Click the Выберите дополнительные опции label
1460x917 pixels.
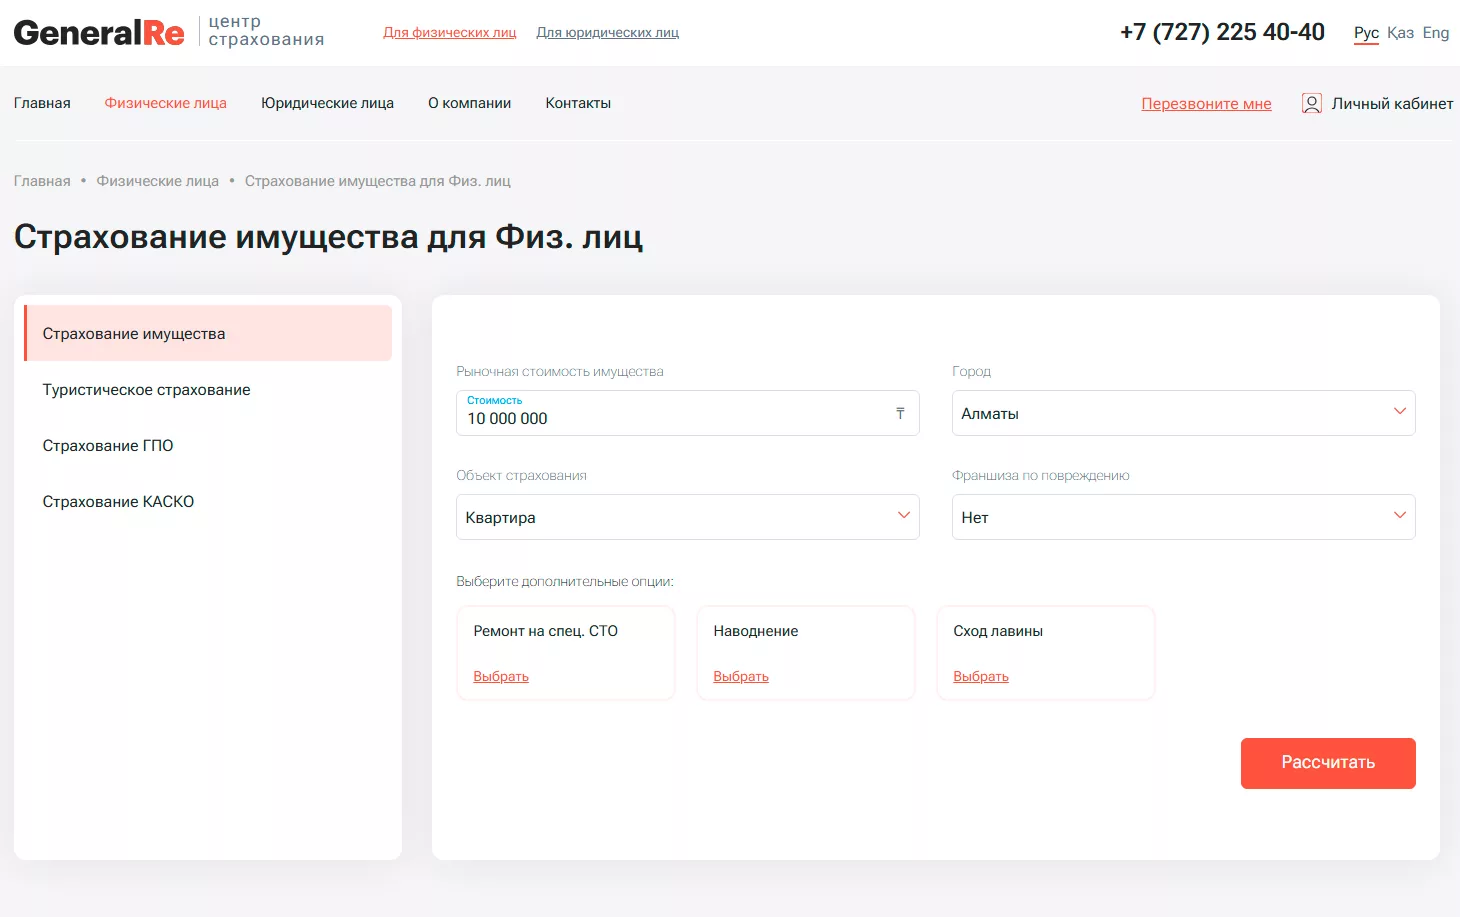click(565, 581)
